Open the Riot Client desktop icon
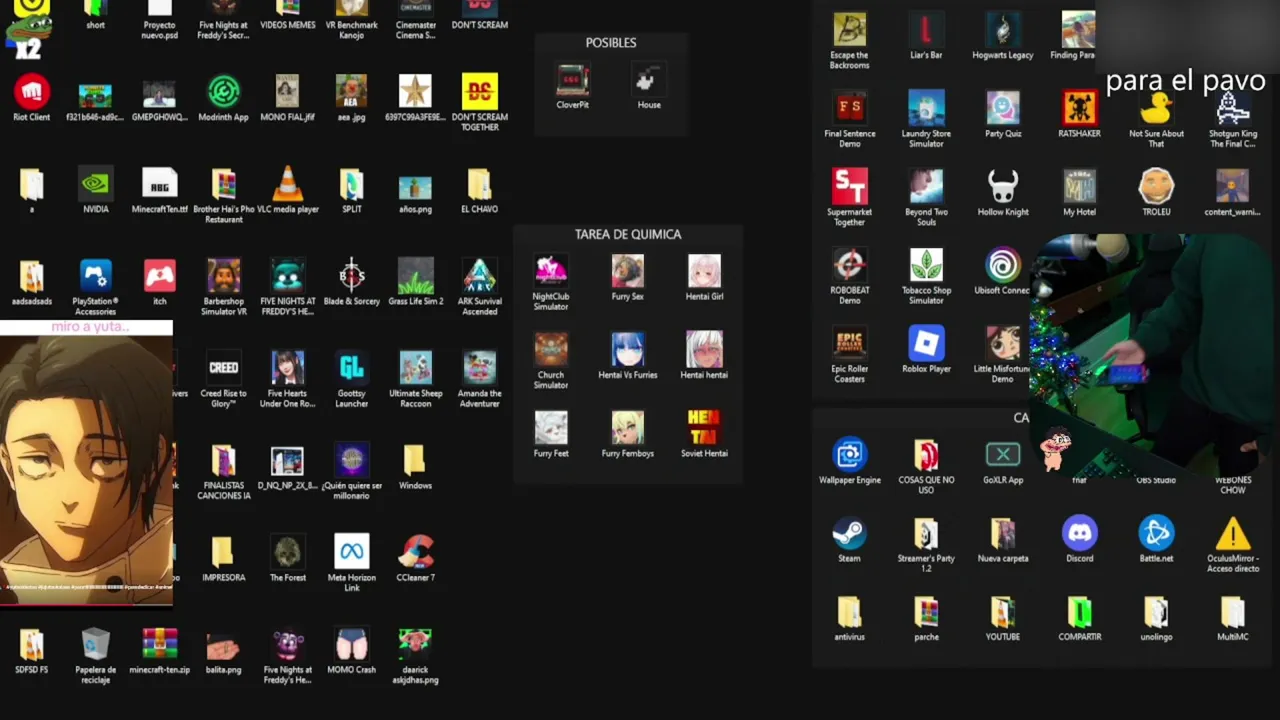The height and width of the screenshot is (720, 1280). [x=32, y=92]
